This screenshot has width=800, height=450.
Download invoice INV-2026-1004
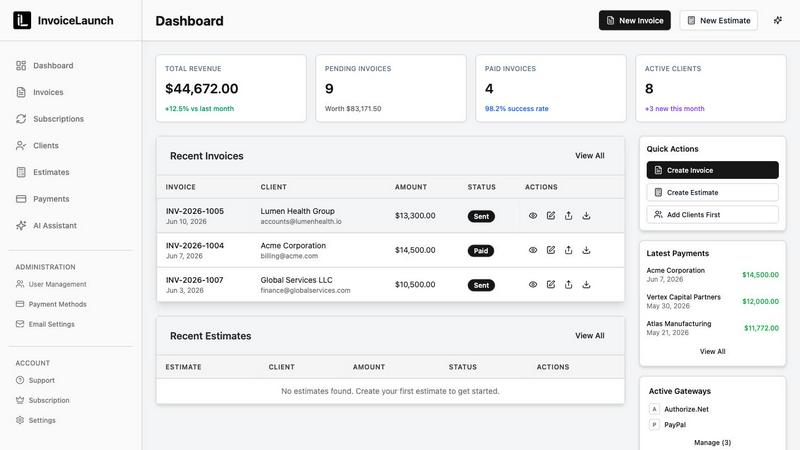point(586,250)
